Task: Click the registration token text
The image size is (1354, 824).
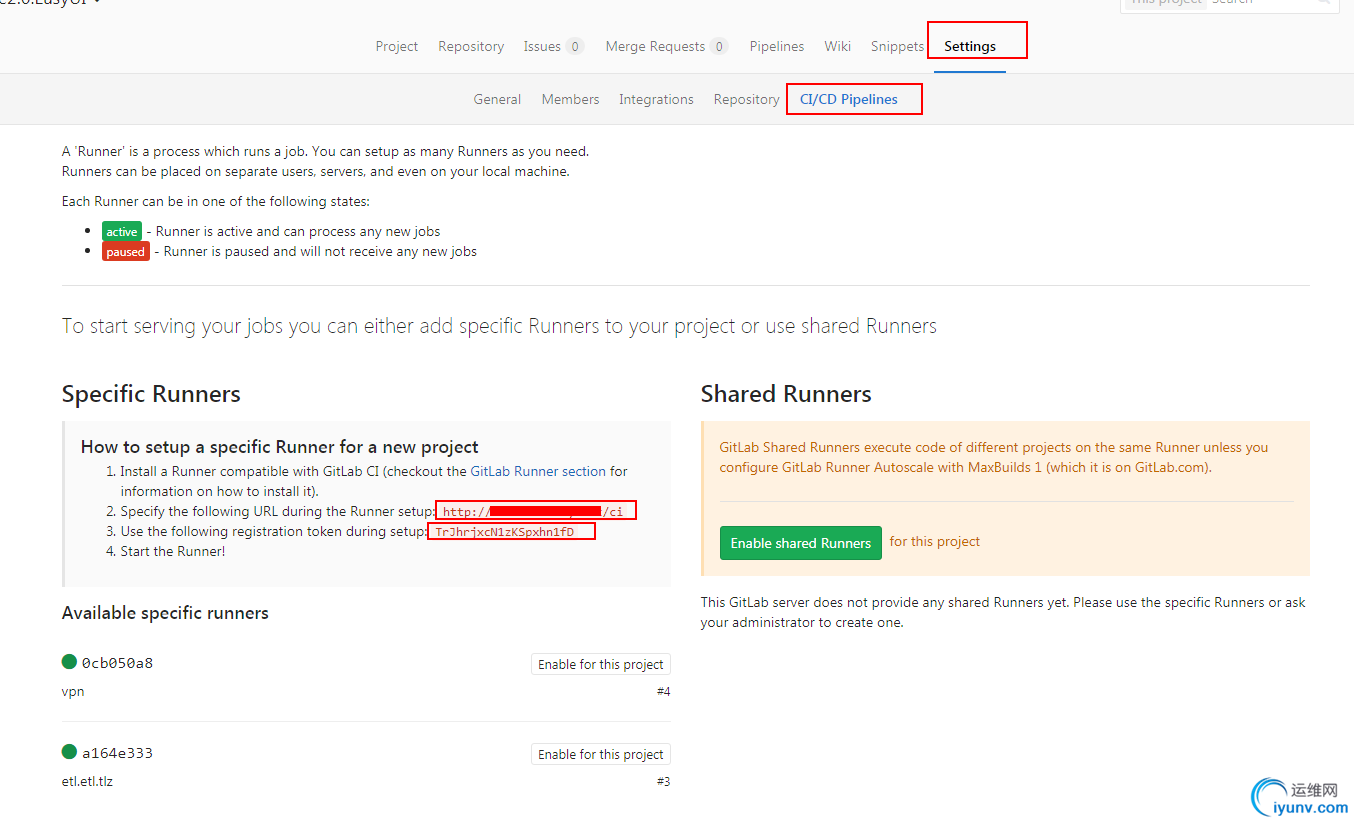Action: coord(505,532)
